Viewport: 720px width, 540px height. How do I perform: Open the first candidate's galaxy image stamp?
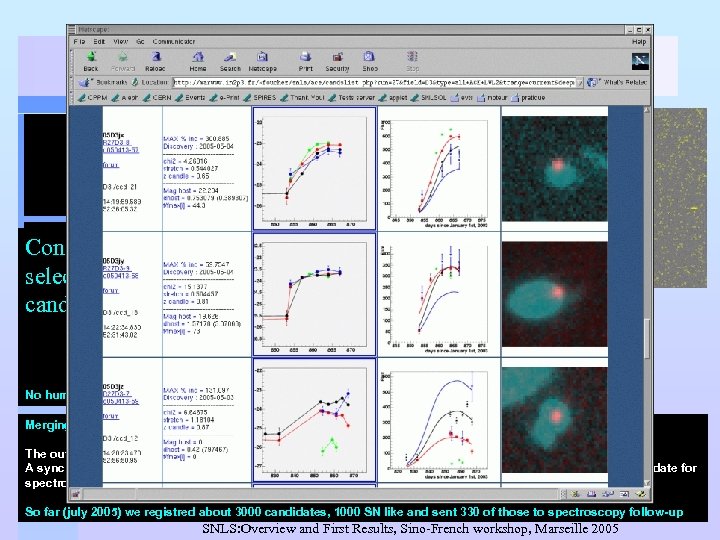(x=555, y=169)
